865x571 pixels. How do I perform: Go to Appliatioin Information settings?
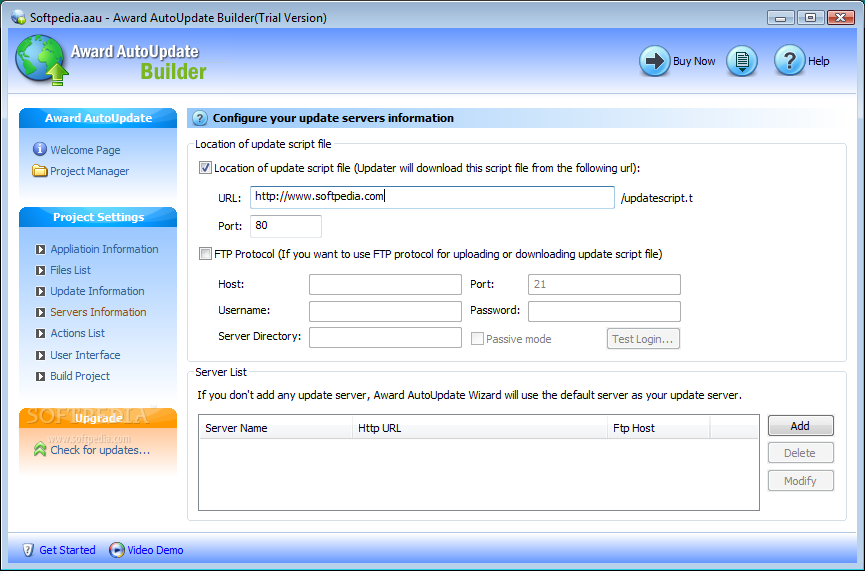tap(104, 249)
